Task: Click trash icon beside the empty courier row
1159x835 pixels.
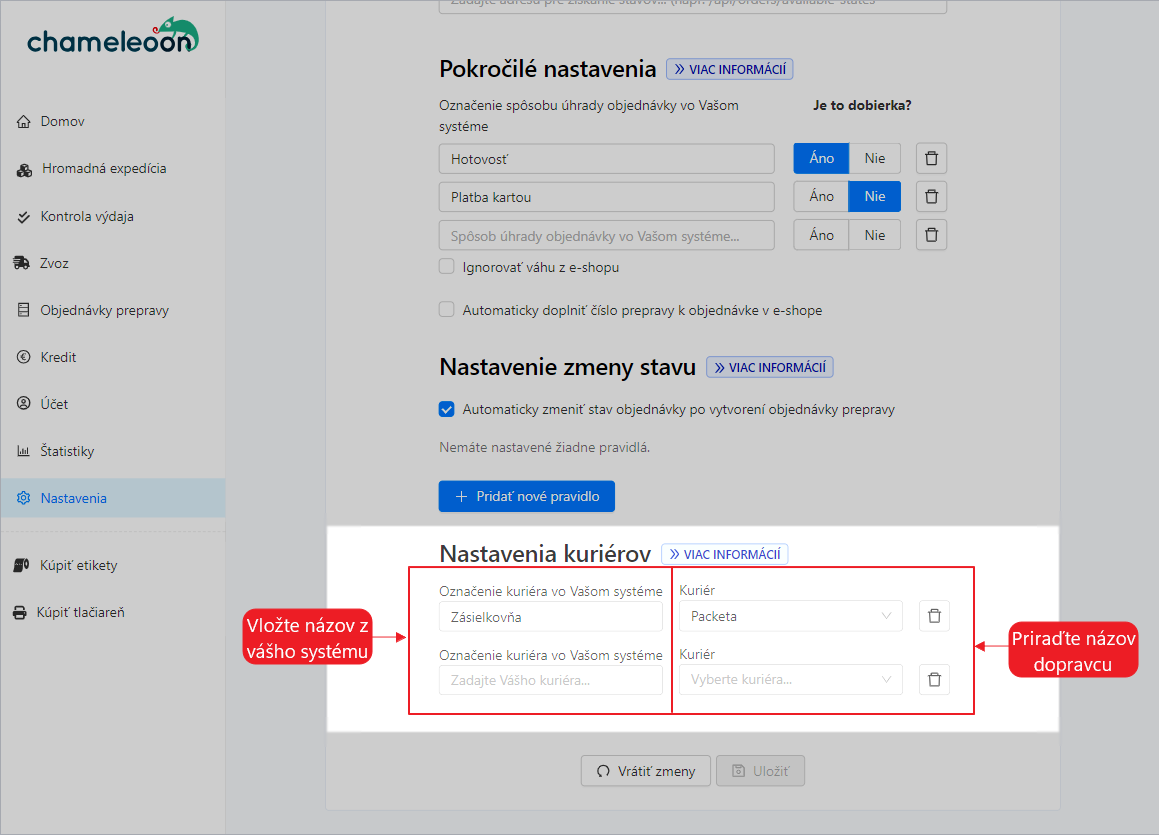Action: [934, 680]
